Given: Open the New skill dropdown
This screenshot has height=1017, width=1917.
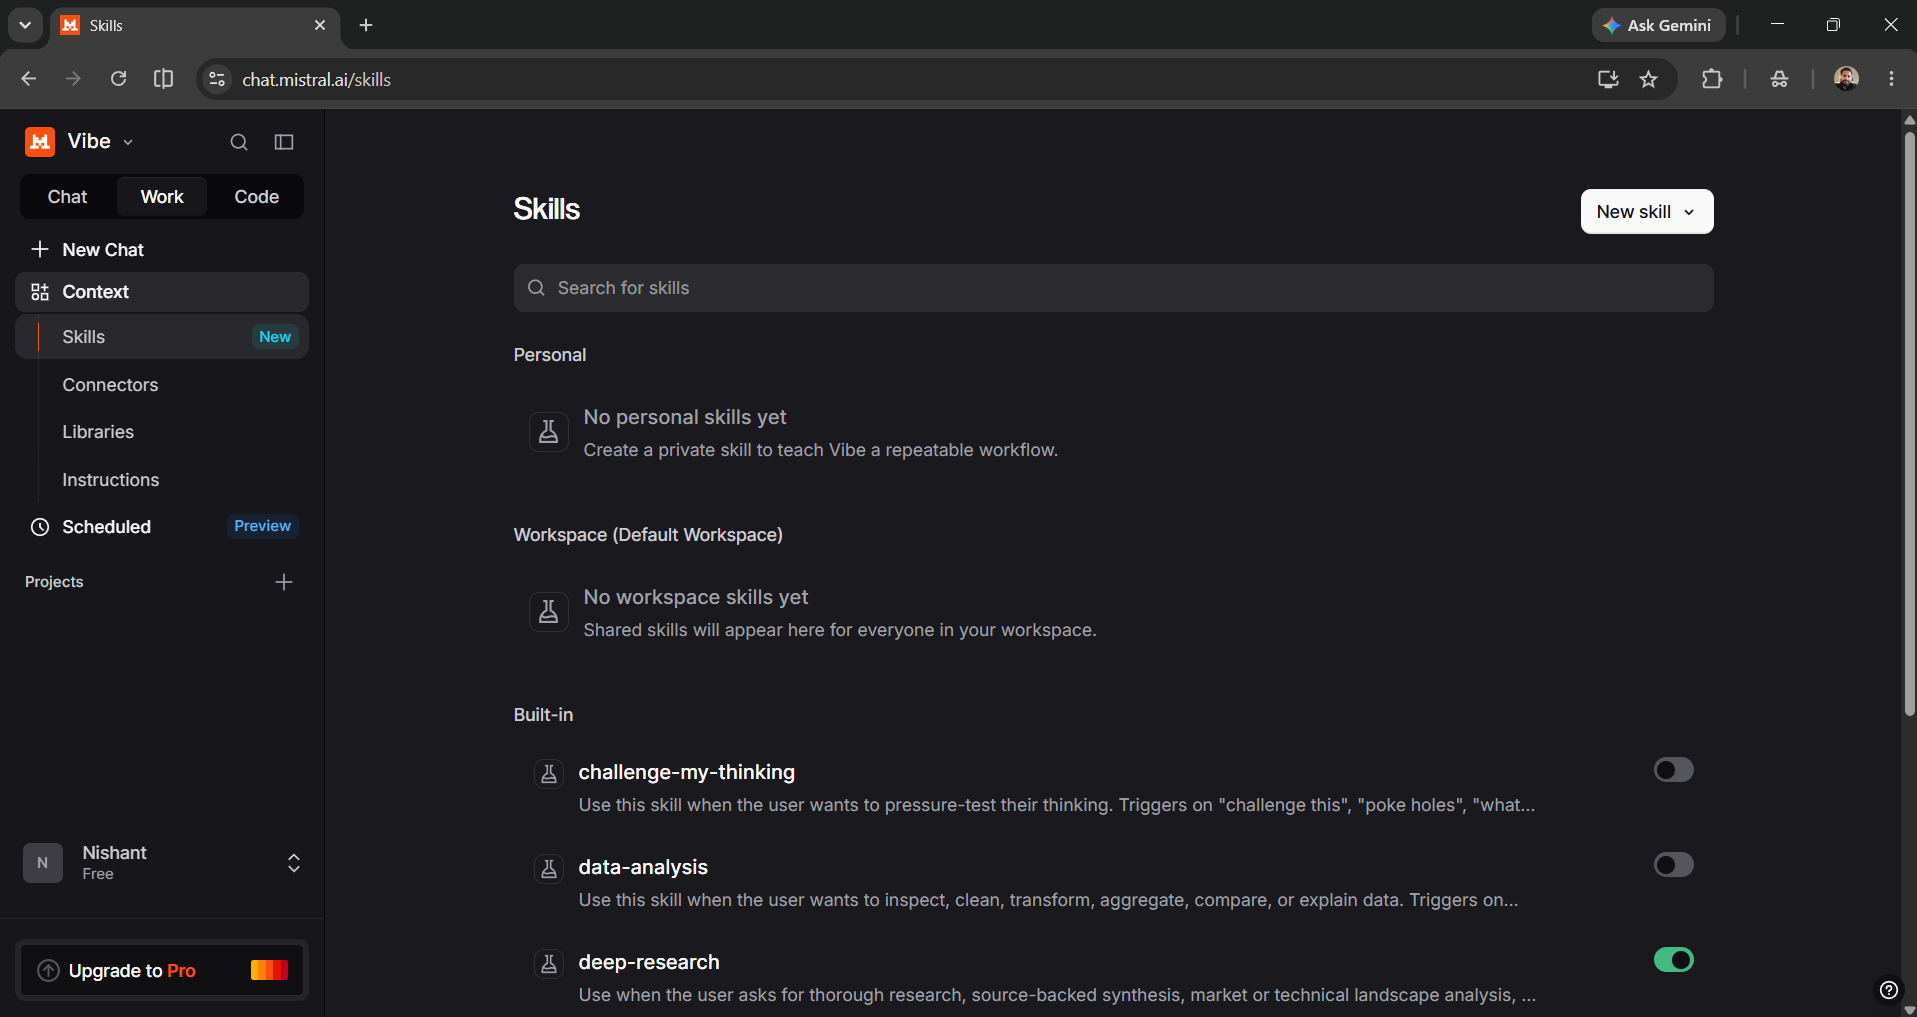Looking at the screenshot, I should (1646, 212).
